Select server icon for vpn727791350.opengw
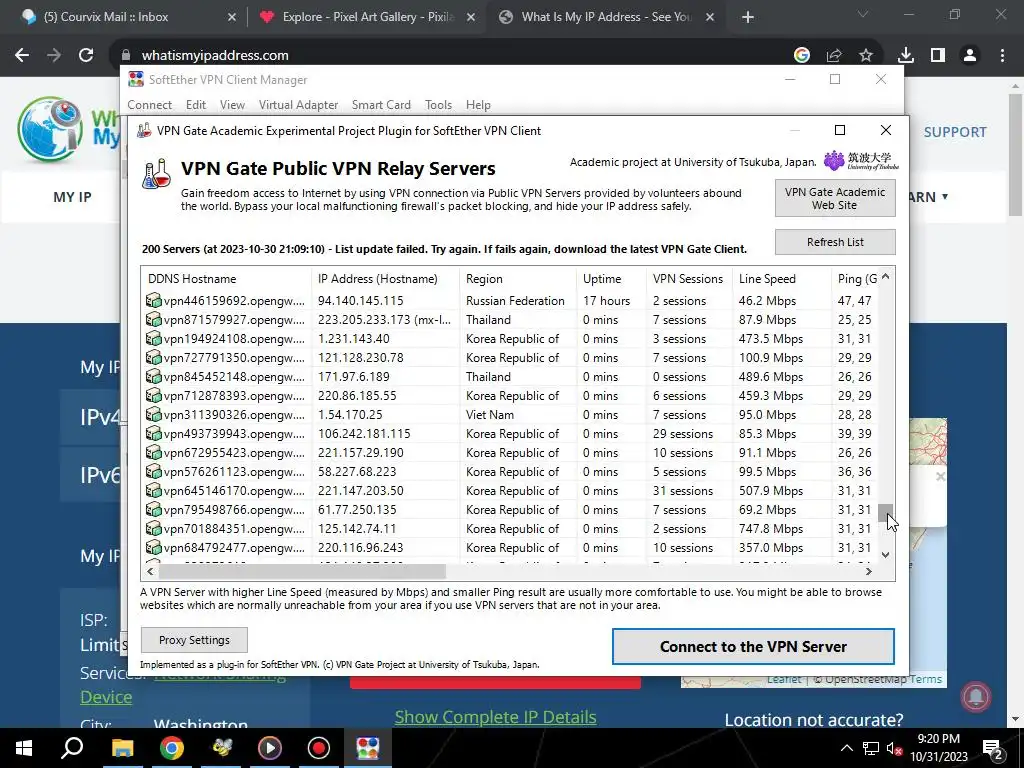The height and width of the screenshot is (768, 1024). pos(153,357)
